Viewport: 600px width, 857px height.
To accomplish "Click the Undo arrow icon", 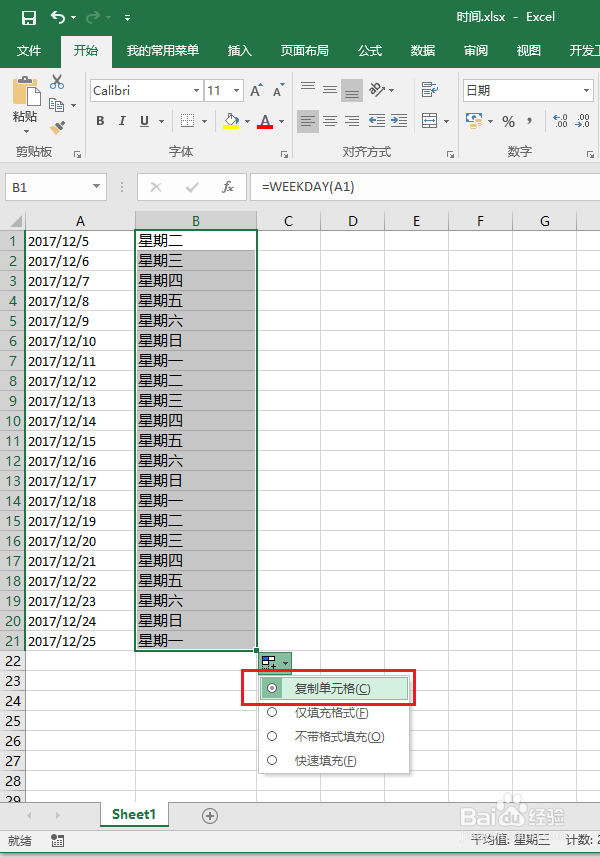I will tap(58, 17).
